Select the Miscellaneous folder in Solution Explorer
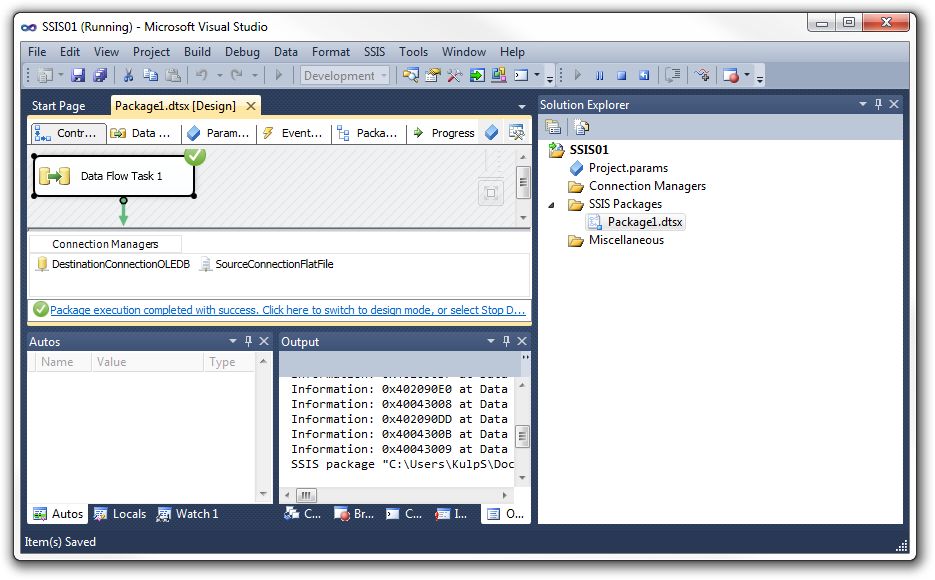Image resolution: width=935 pixels, height=580 pixels. click(x=617, y=240)
